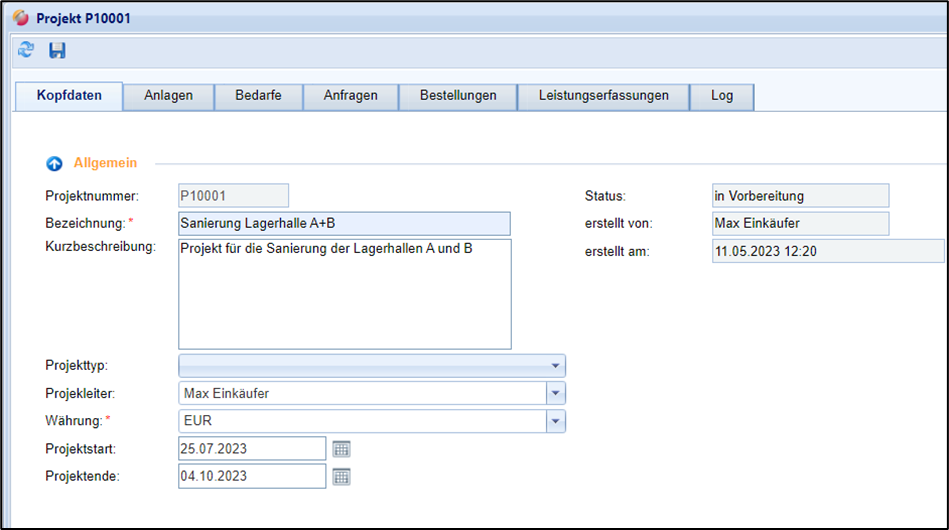Switch to the Anlagen tab
The width and height of the screenshot is (949, 530).
click(x=168, y=96)
